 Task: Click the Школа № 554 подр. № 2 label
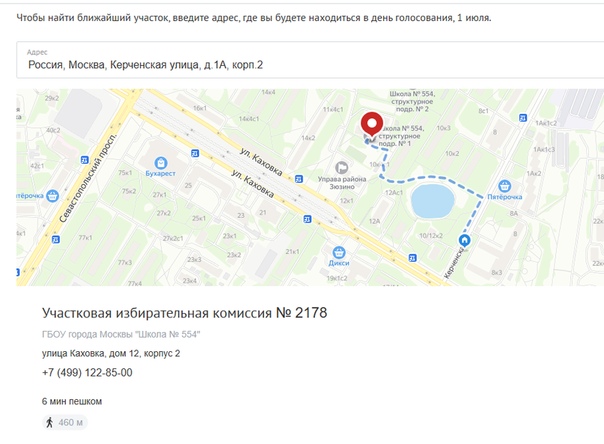tap(412, 101)
